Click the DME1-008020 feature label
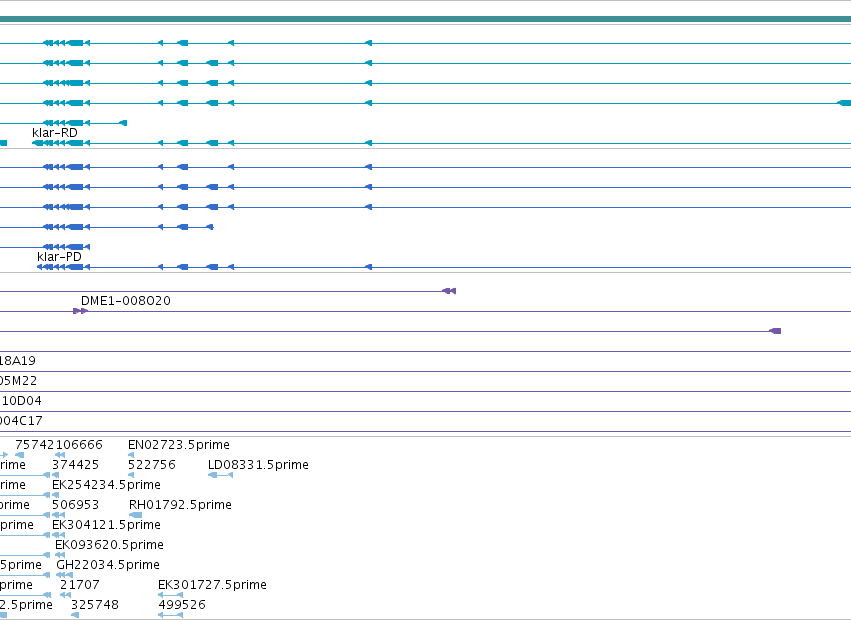 click(125, 301)
